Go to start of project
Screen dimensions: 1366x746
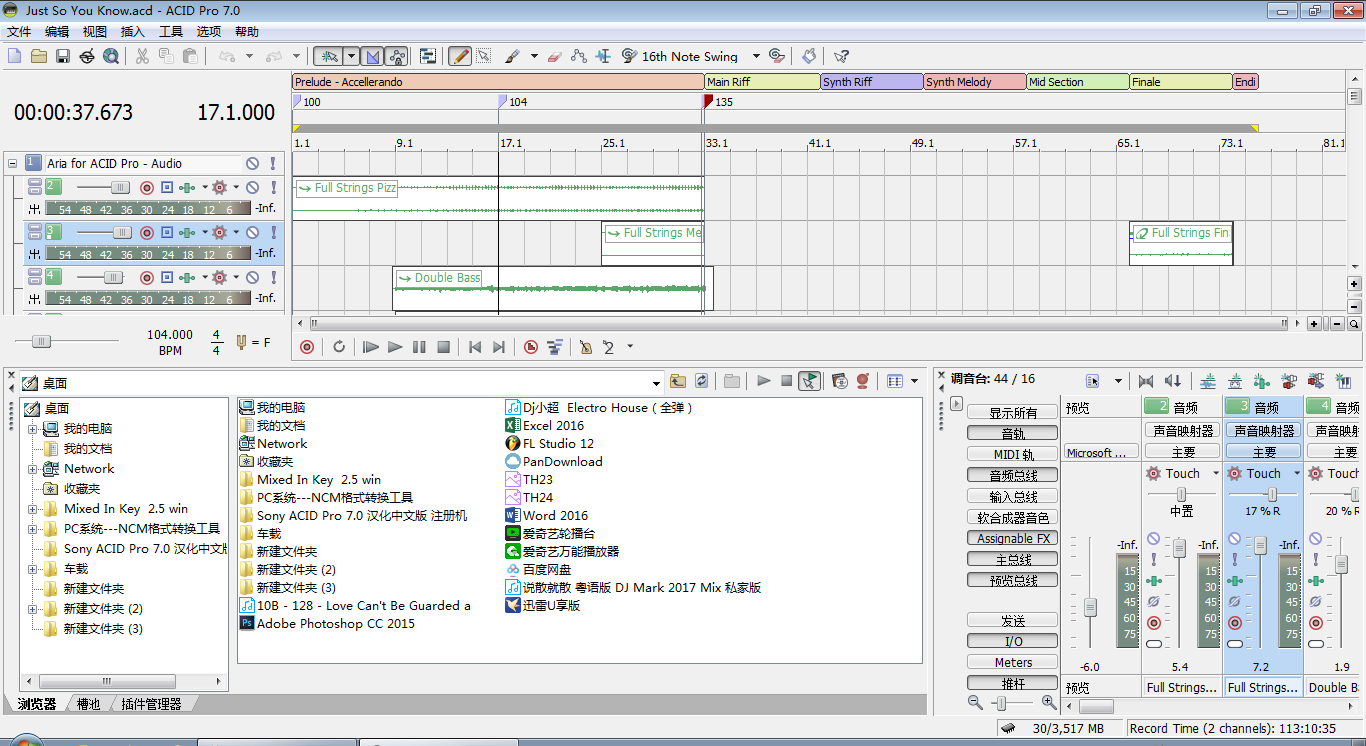[475, 347]
